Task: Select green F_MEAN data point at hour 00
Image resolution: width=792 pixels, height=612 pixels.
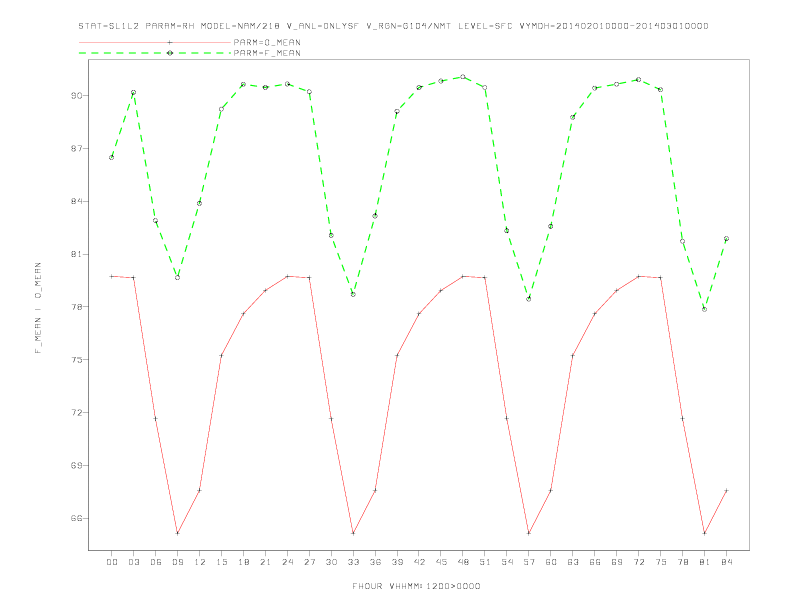Action: tap(112, 158)
